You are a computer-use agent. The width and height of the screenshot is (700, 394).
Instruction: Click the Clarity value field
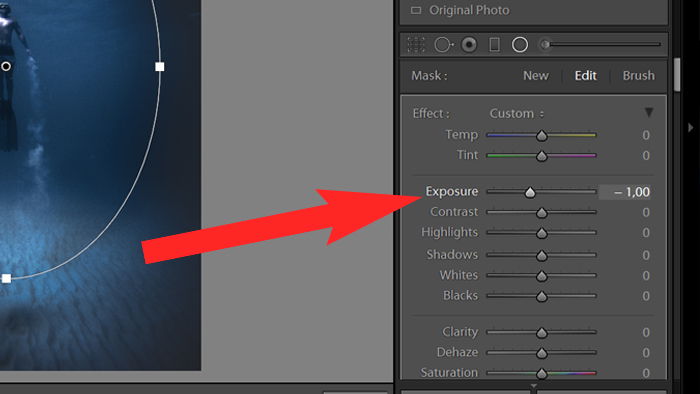[646, 332]
